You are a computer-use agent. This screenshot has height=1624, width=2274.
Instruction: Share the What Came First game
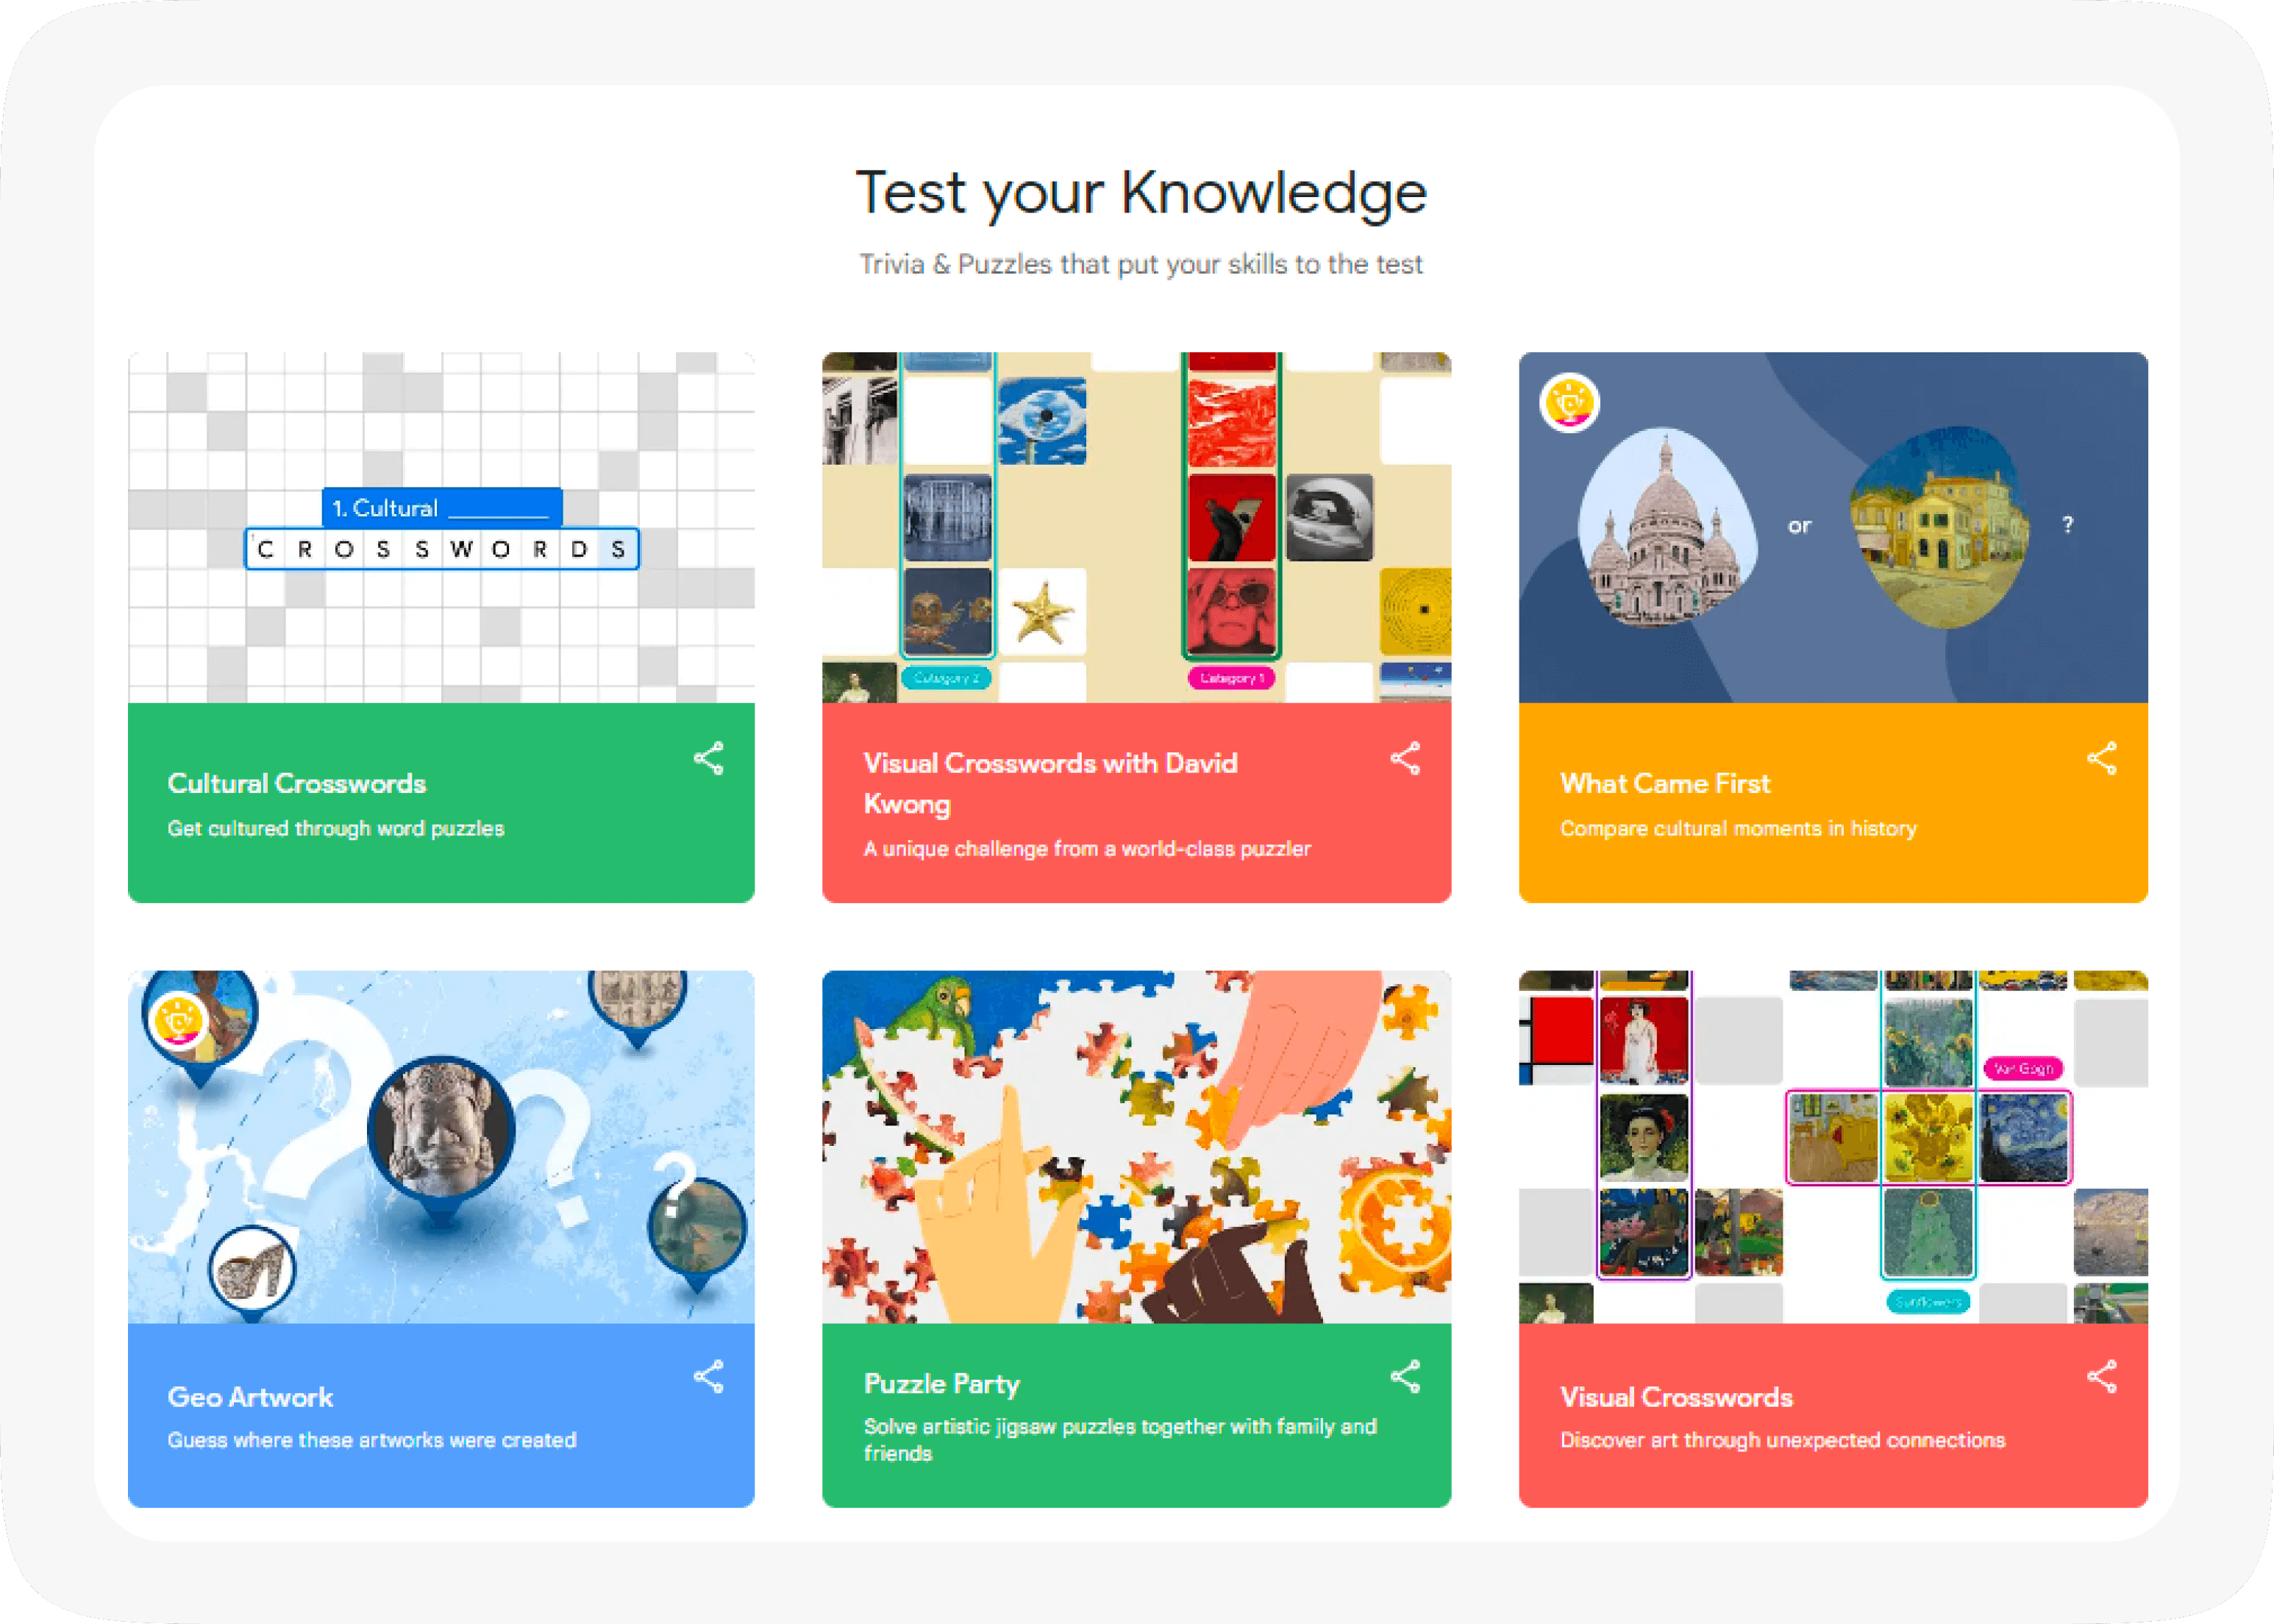[x=2101, y=758]
